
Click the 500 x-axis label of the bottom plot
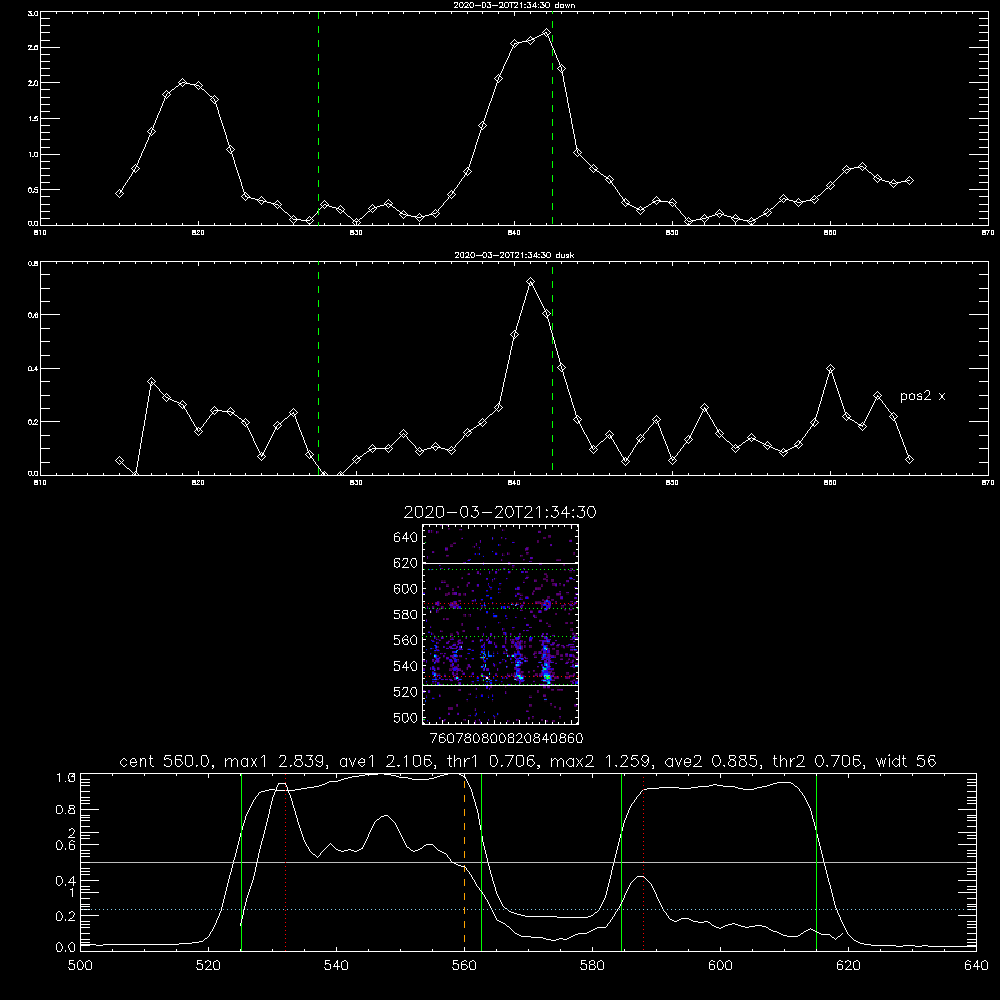(x=80, y=966)
